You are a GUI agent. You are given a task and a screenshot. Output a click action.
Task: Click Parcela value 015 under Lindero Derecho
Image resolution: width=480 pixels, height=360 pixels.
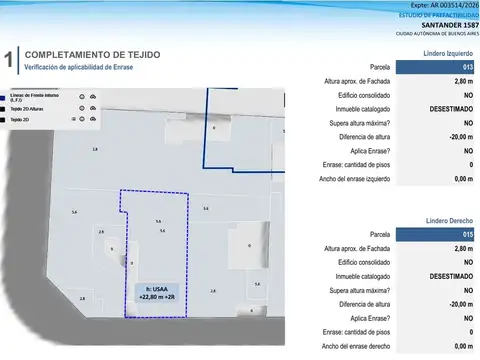pos(435,234)
